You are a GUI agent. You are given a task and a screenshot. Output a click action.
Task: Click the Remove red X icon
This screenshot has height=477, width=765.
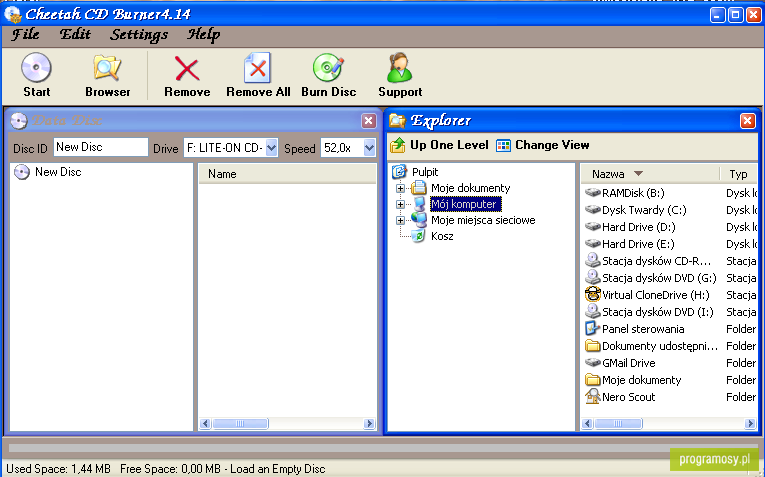click(x=187, y=68)
